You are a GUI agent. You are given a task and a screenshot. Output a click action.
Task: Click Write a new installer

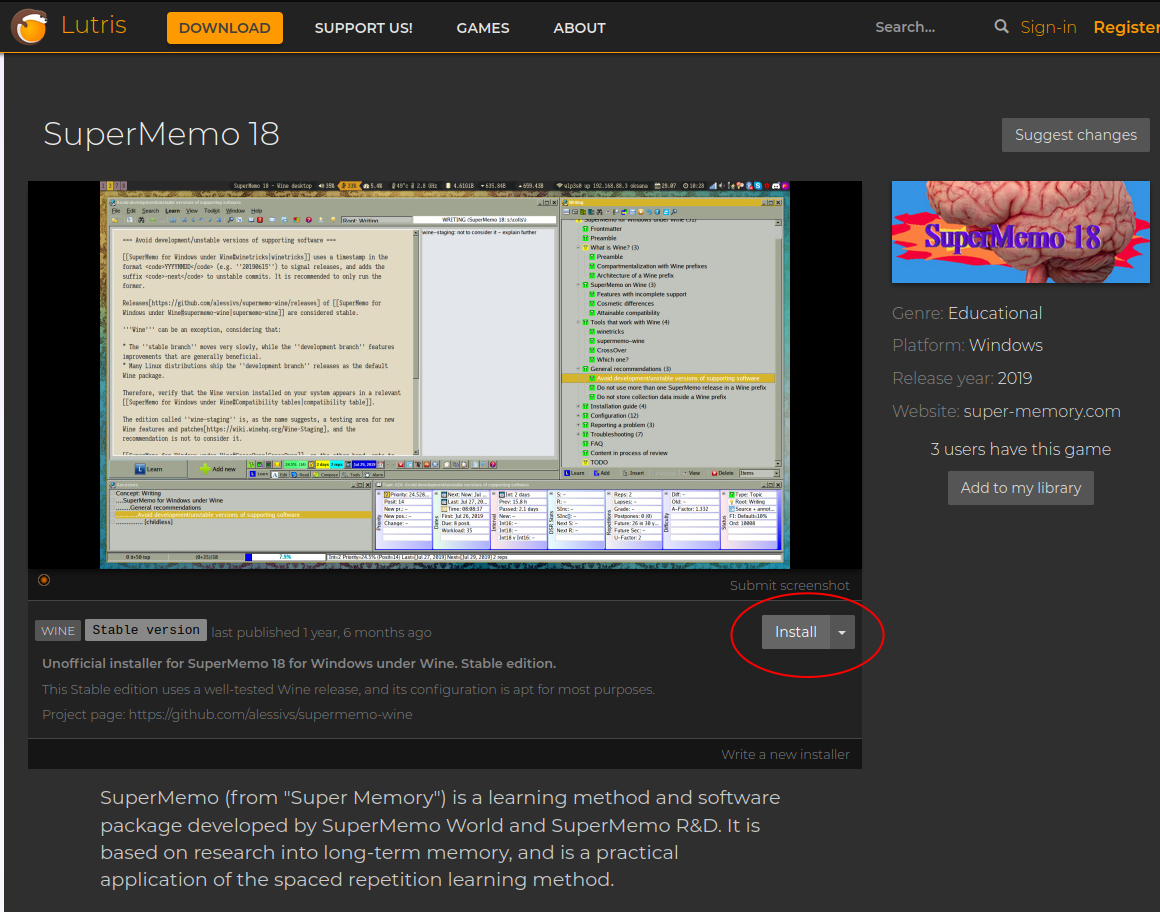click(785, 754)
